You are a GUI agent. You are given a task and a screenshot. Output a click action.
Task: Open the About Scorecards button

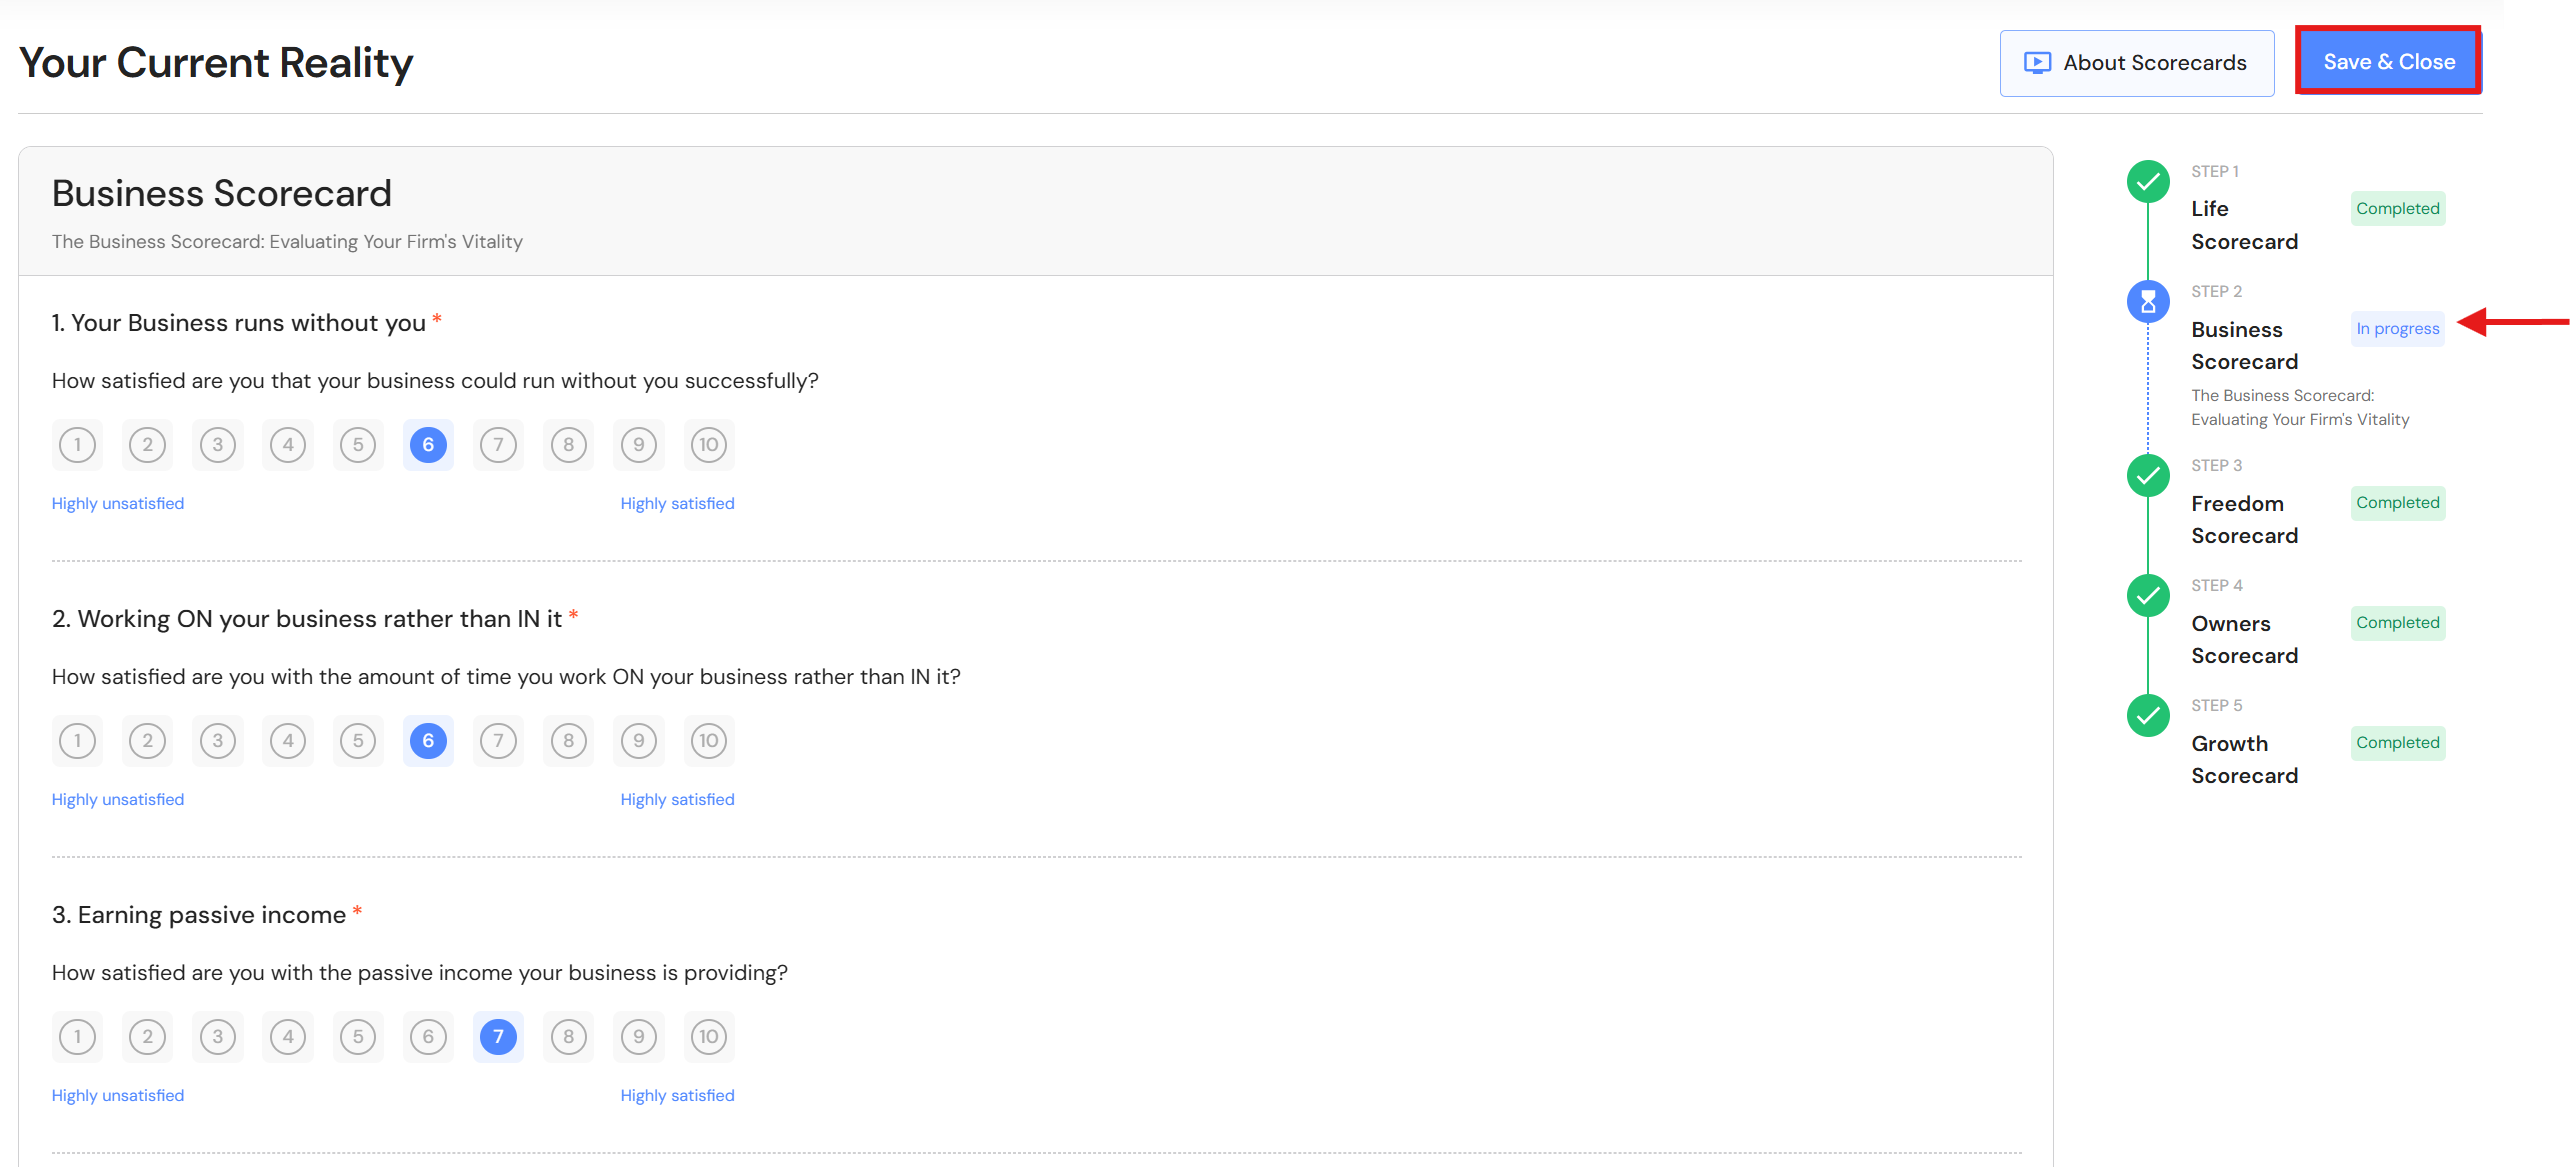point(2136,63)
